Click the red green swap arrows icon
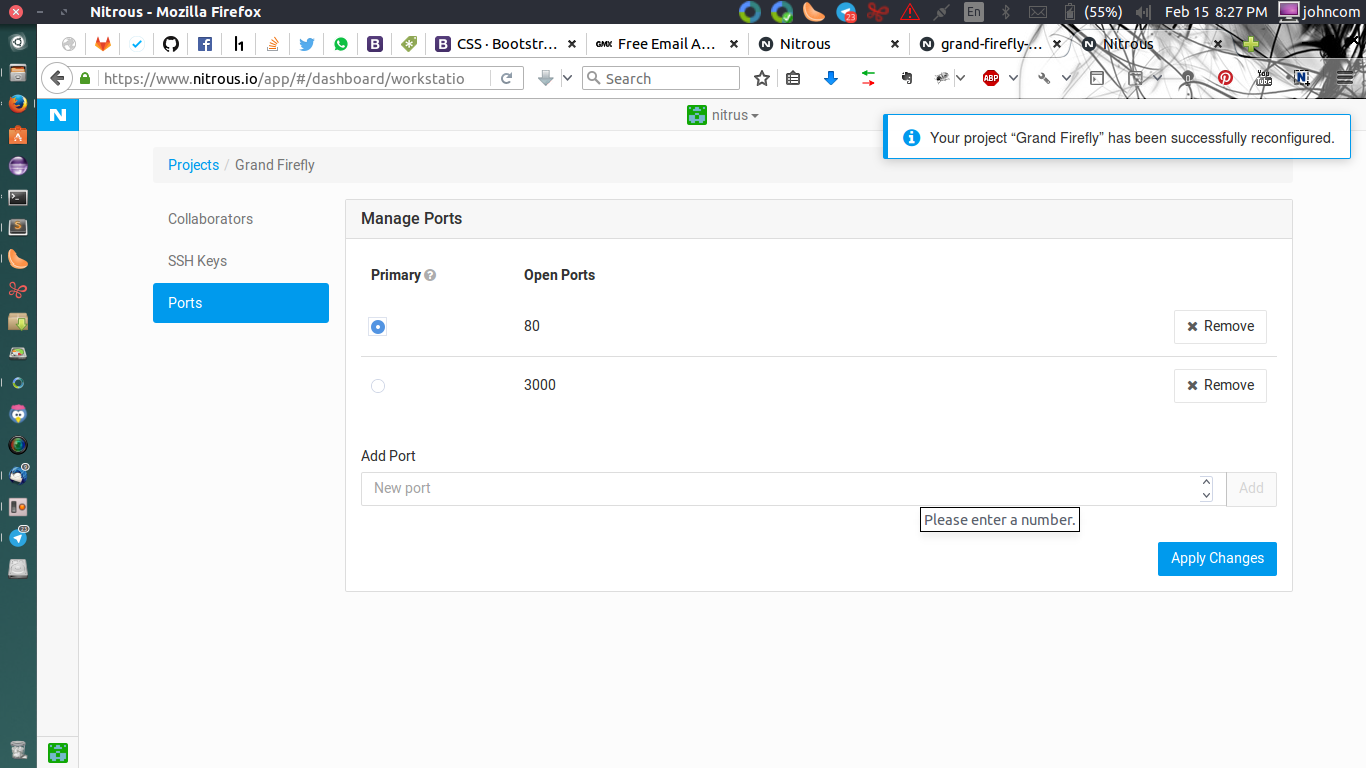This screenshot has width=1366, height=768. click(867, 78)
